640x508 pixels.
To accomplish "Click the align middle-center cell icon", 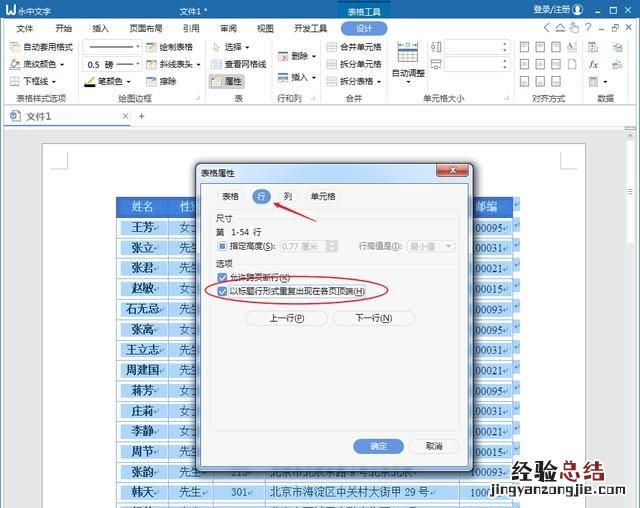I will [x=540, y=64].
